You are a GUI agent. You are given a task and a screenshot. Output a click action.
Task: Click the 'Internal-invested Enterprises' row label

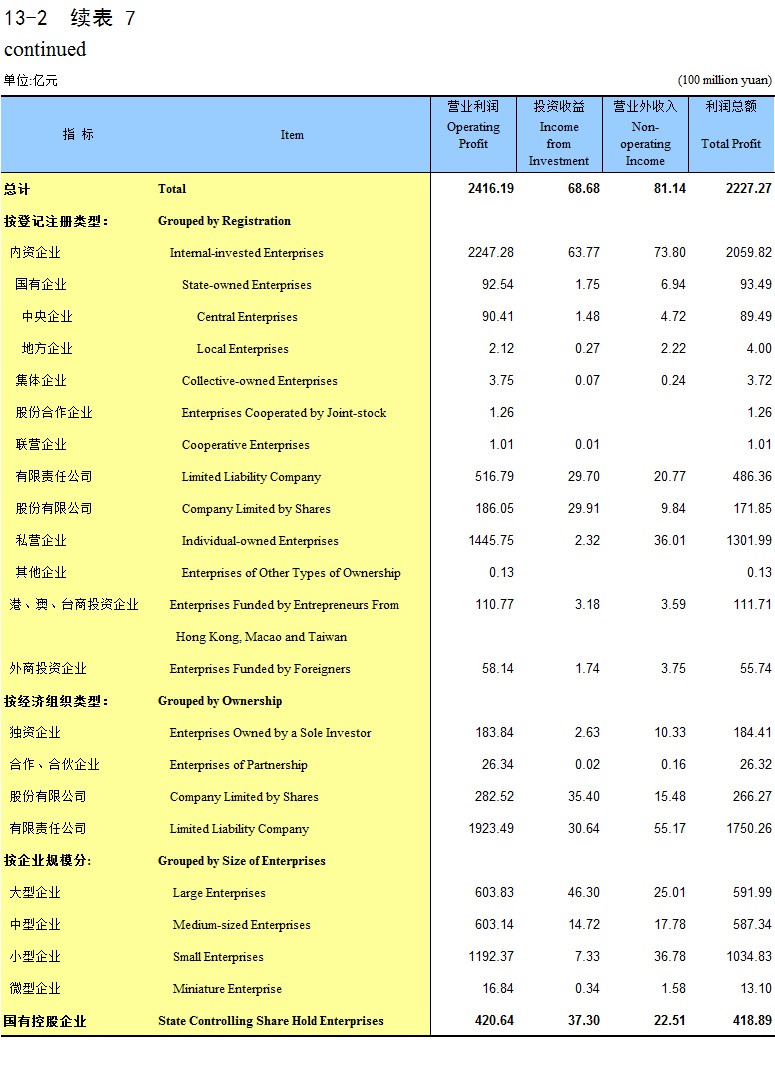click(247, 253)
